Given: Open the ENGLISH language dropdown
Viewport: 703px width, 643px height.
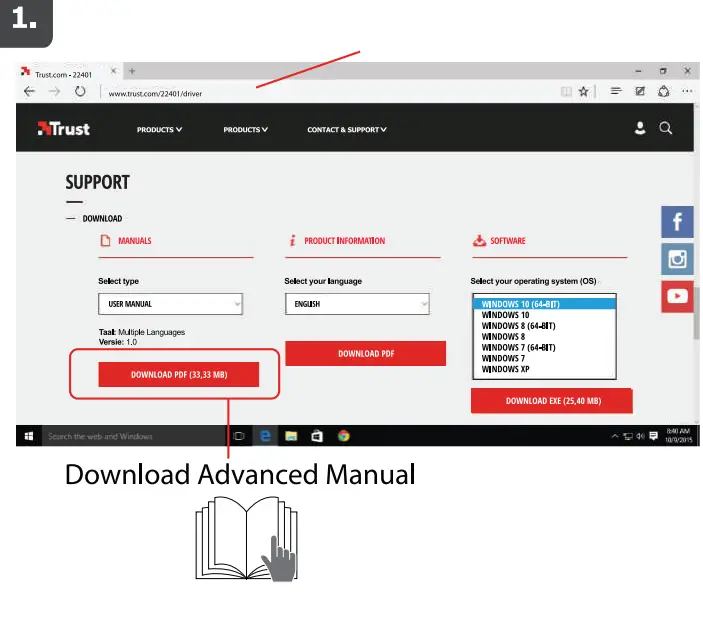Looking at the screenshot, I should pos(357,304).
